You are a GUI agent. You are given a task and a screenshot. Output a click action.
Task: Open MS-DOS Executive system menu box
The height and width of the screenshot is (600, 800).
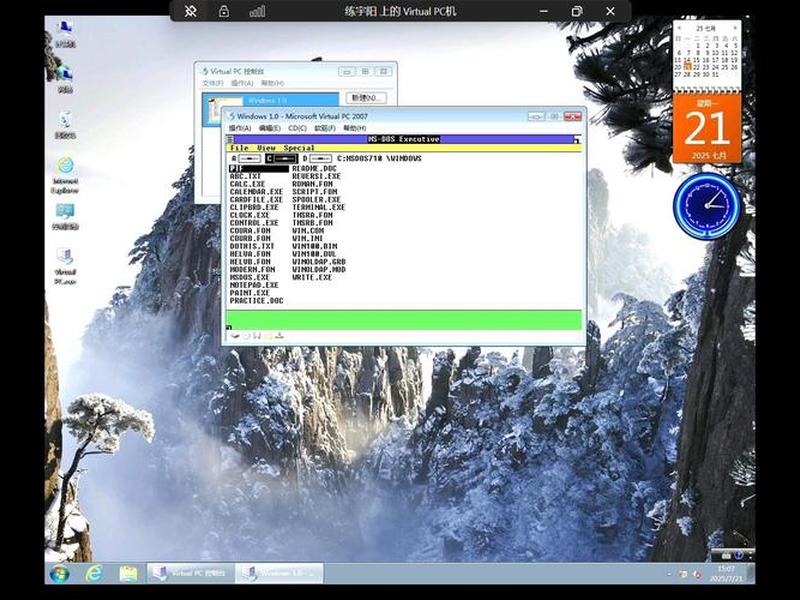pos(230,139)
